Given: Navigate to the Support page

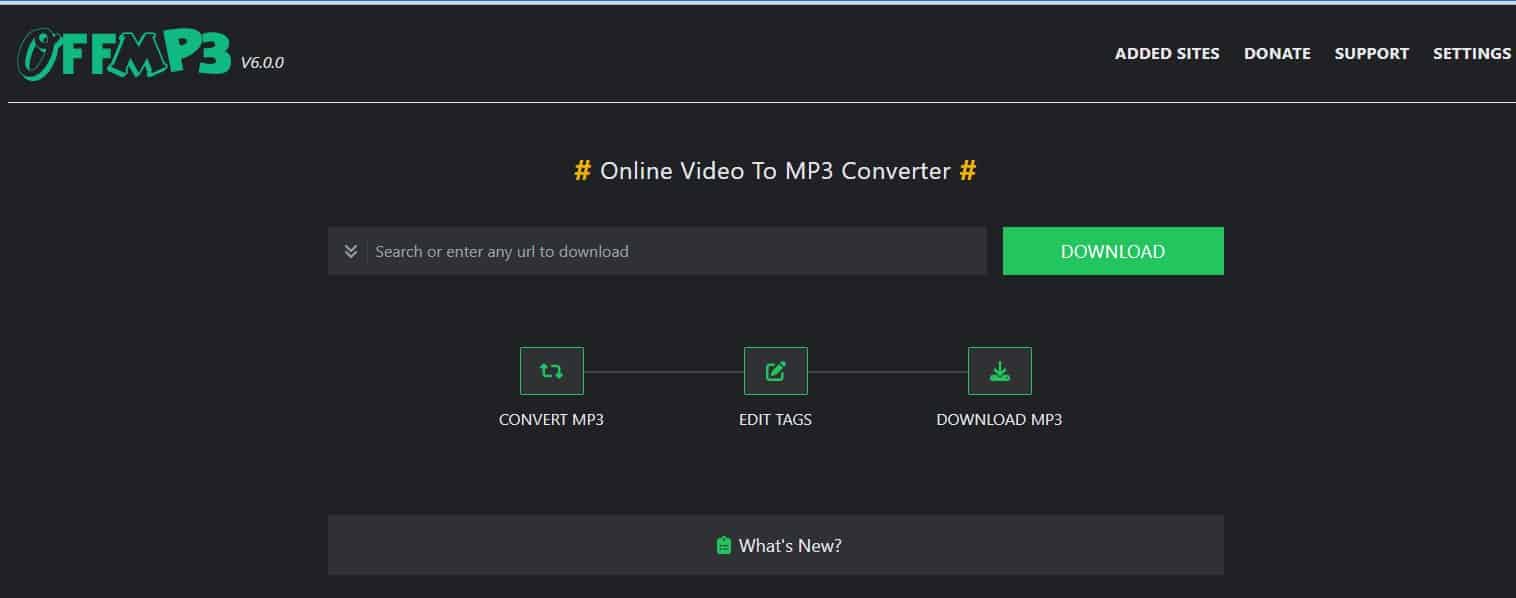Looking at the screenshot, I should pos(1371,53).
